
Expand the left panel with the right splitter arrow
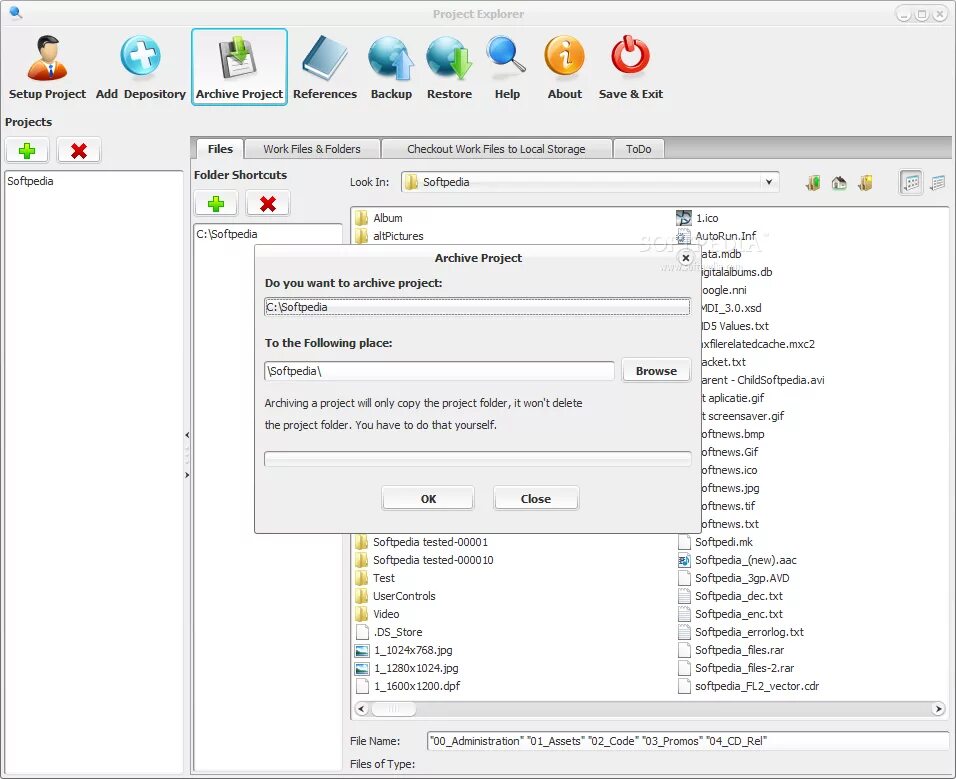(187, 475)
